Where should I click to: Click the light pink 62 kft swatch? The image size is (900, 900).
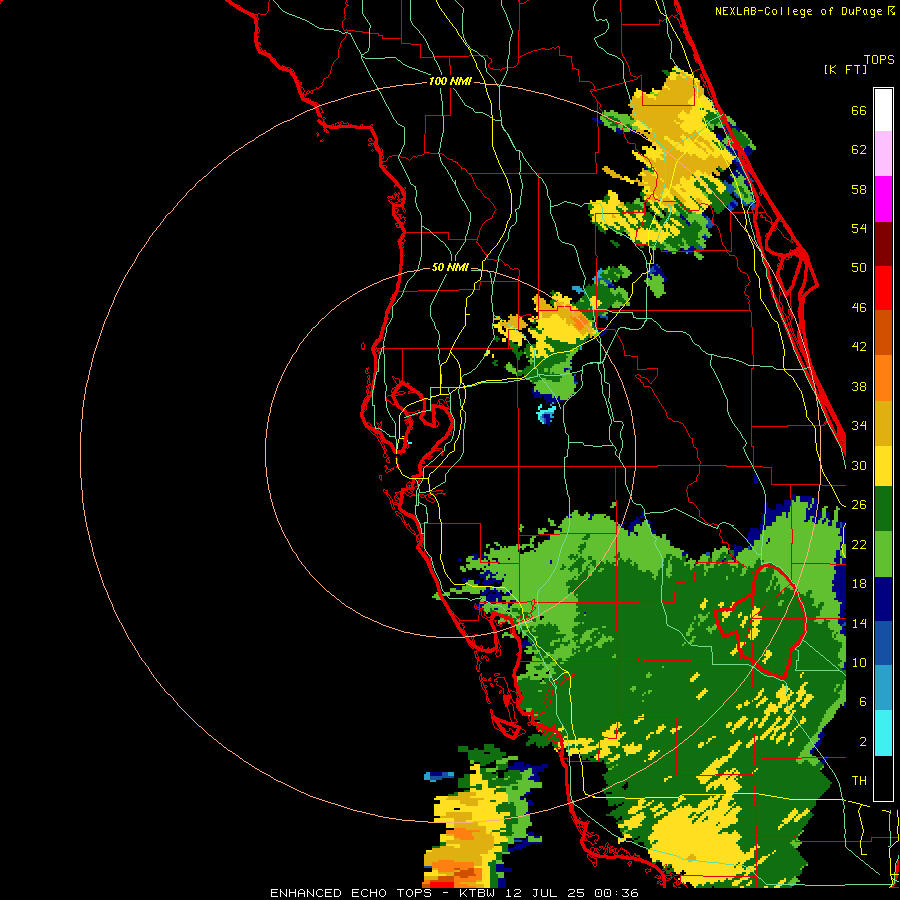(x=883, y=154)
